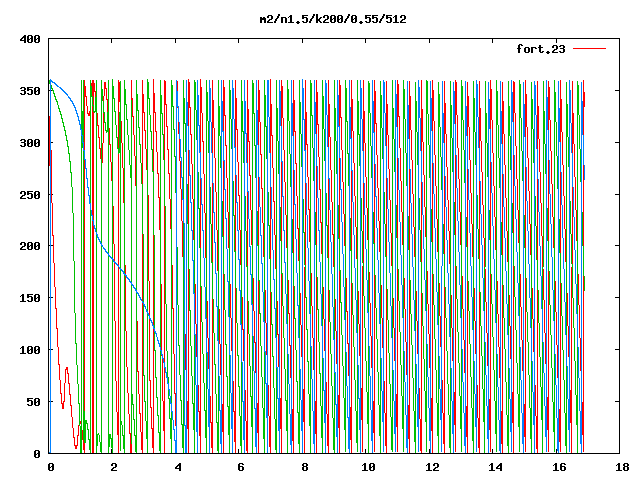This screenshot has height=480, width=640.
Task: Click the y-axis label 300
Action: point(30,143)
